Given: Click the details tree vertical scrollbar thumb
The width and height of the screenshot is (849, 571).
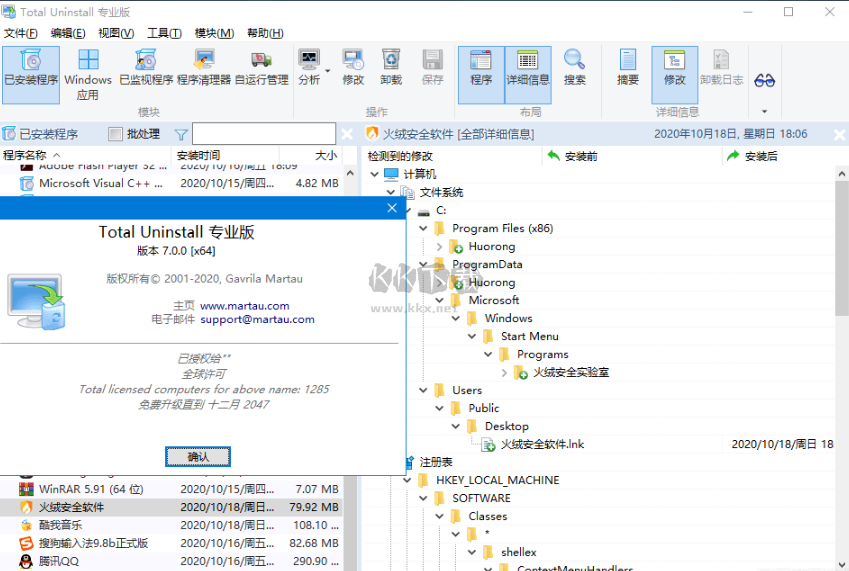Looking at the screenshot, I should pos(841,248).
